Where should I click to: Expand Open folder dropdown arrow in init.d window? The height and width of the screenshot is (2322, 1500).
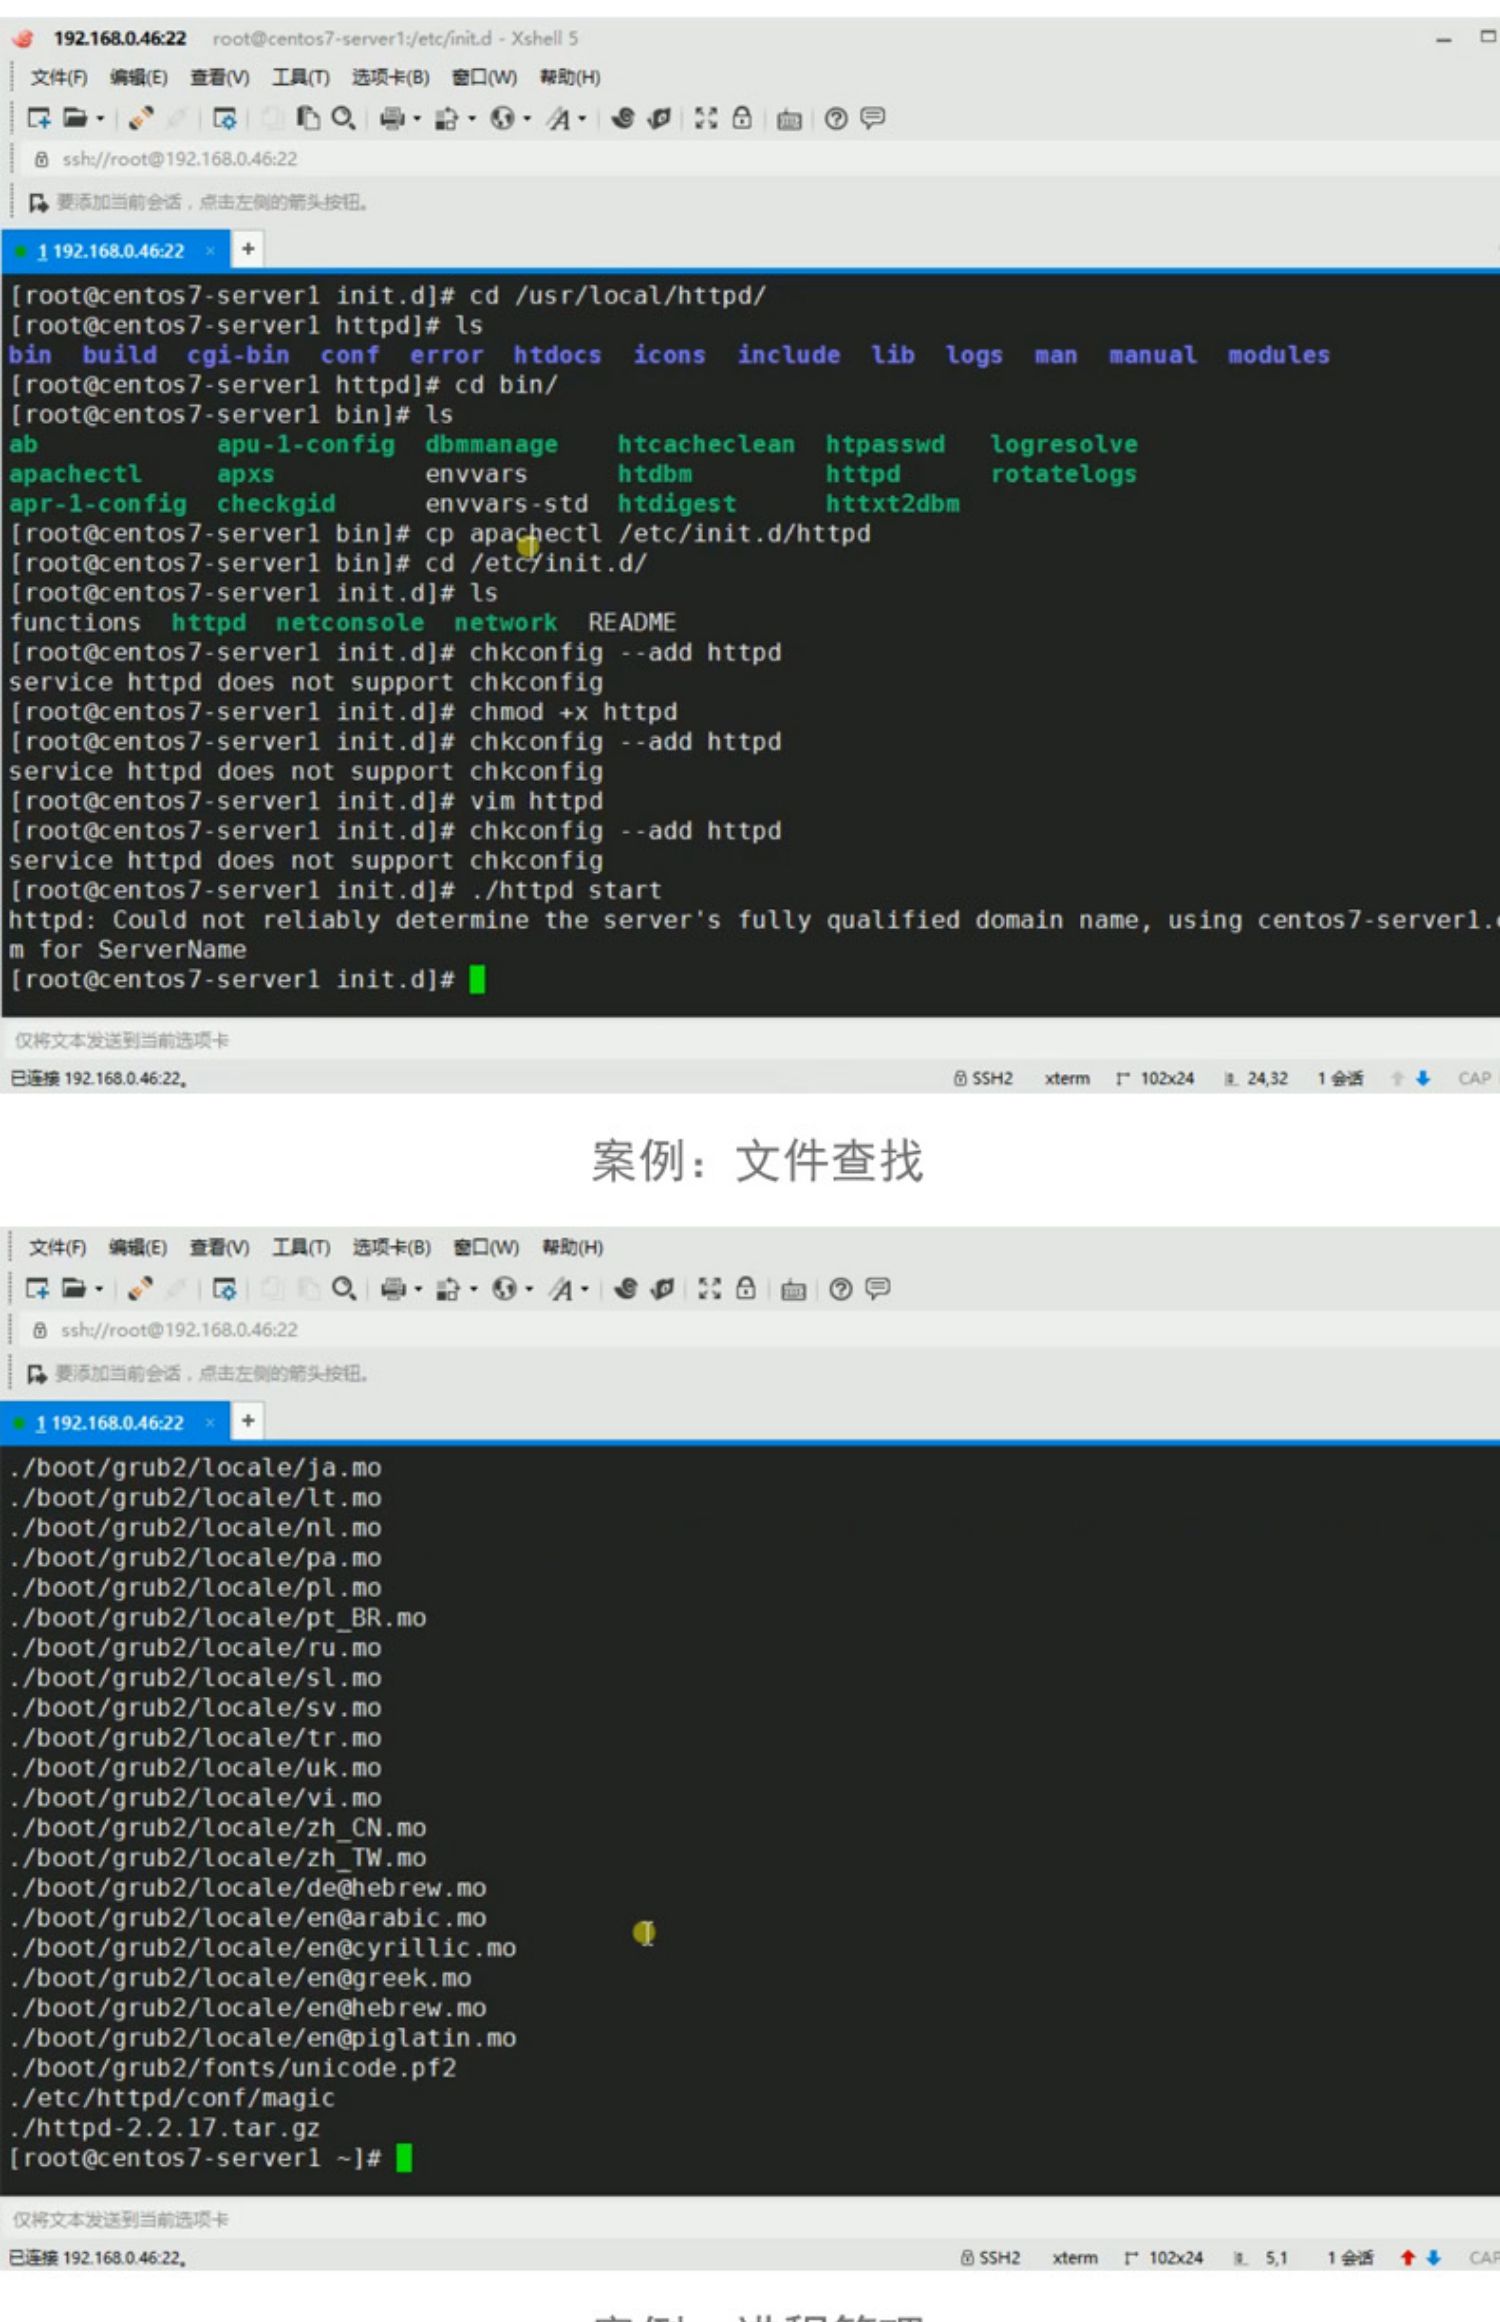click(100, 119)
